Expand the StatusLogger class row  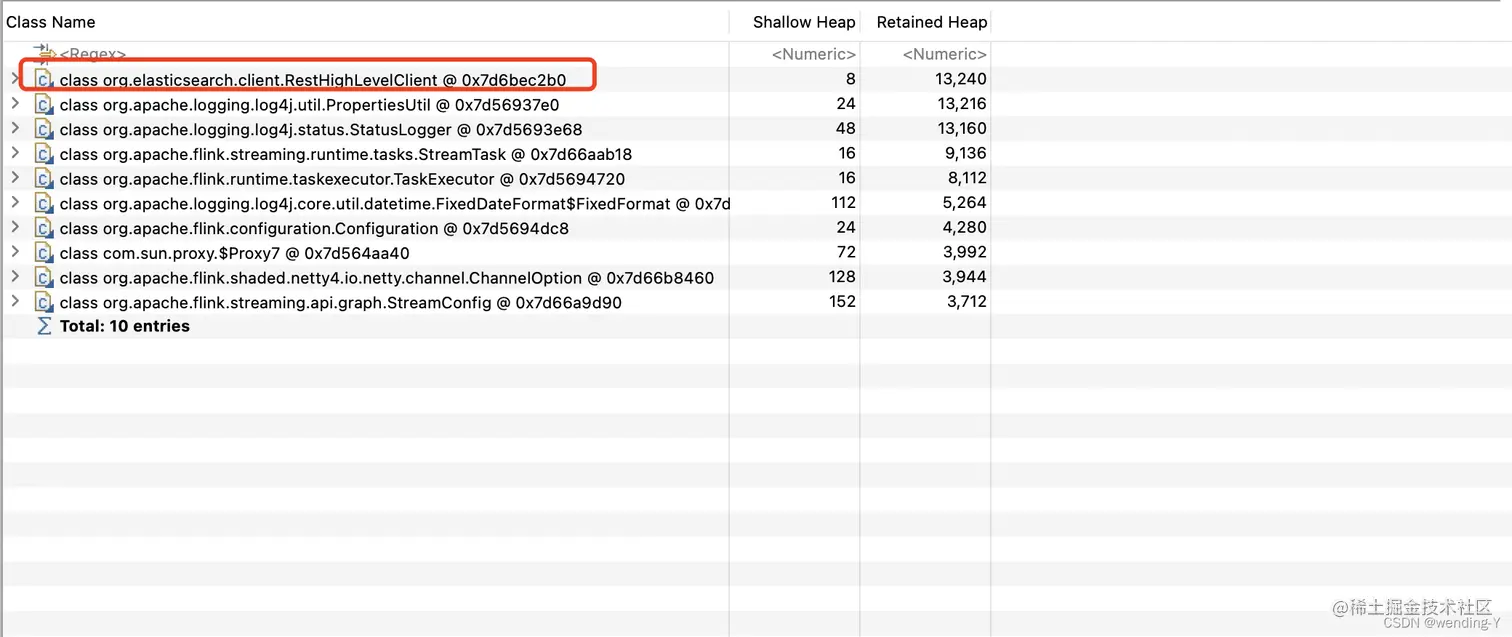[14, 128]
